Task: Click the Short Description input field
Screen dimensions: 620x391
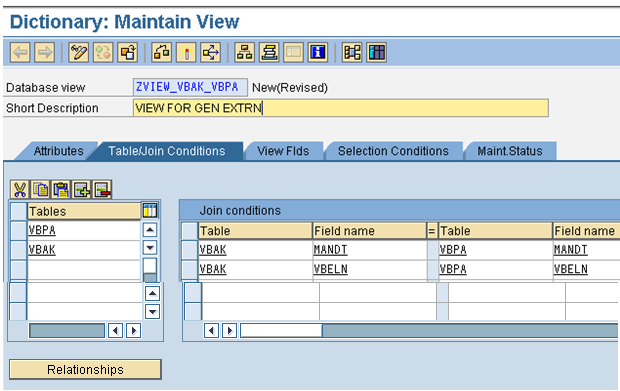Action: (340, 108)
